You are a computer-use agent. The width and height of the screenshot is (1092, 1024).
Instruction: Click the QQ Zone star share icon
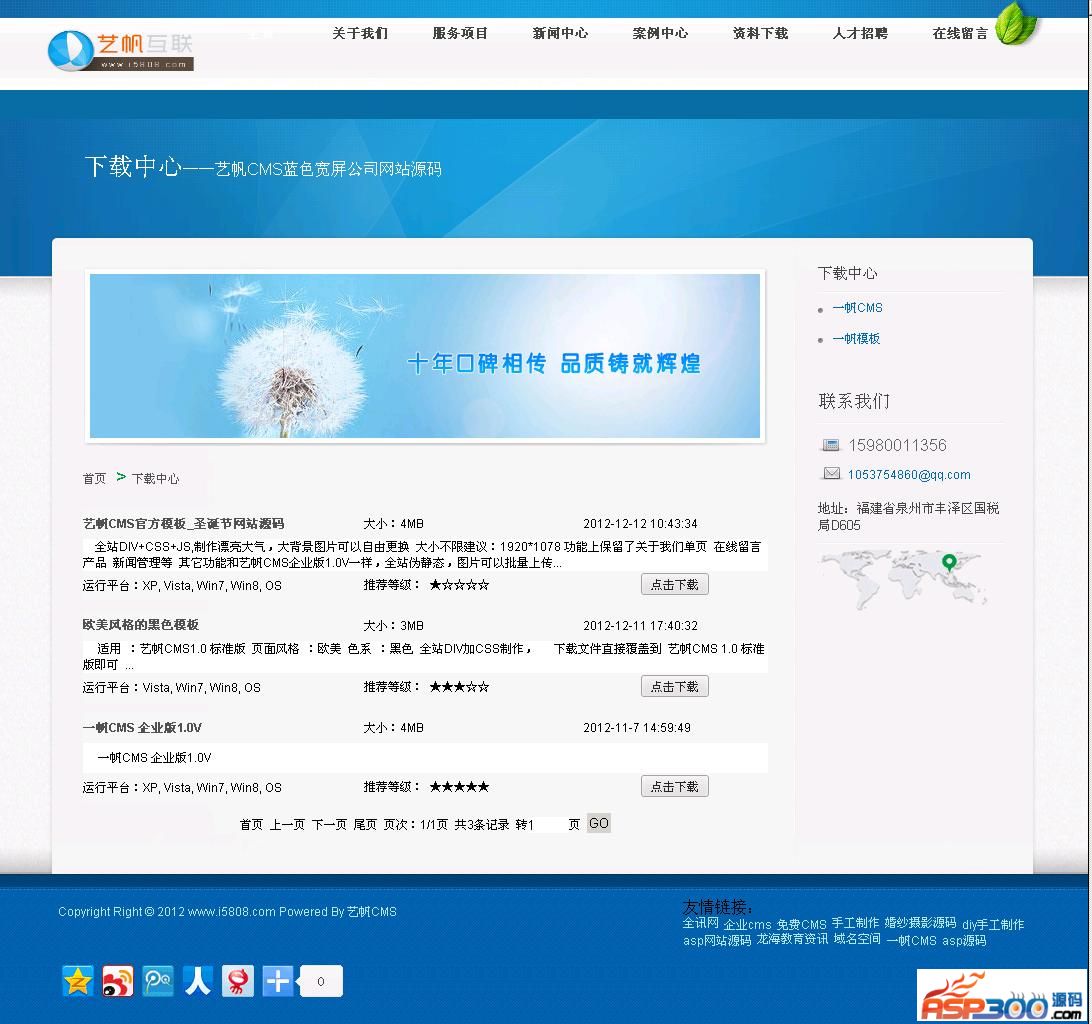77,981
